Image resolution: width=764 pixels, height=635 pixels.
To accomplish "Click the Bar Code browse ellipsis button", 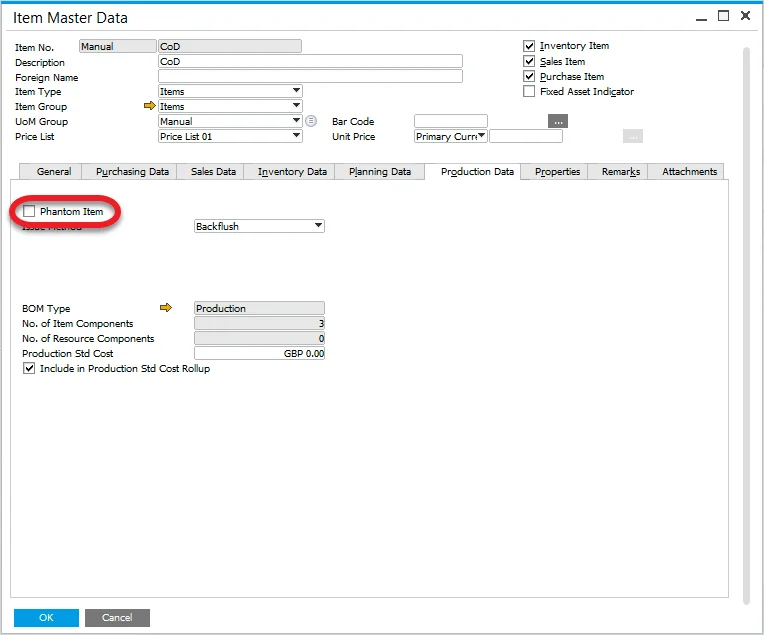I will (559, 121).
